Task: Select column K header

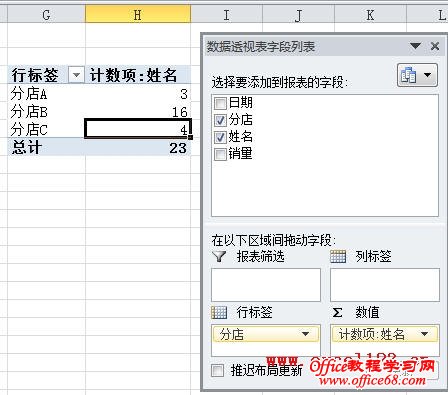Action: (x=370, y=15)
